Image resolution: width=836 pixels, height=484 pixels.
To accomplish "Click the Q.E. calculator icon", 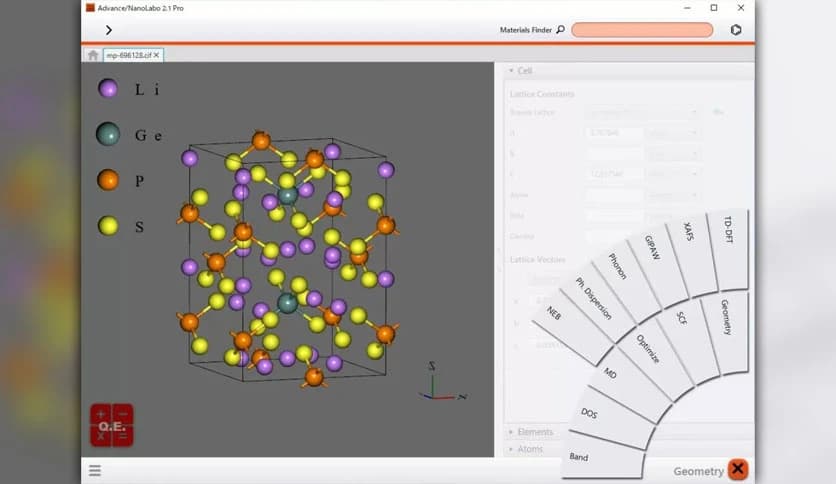I will point(112,425).
